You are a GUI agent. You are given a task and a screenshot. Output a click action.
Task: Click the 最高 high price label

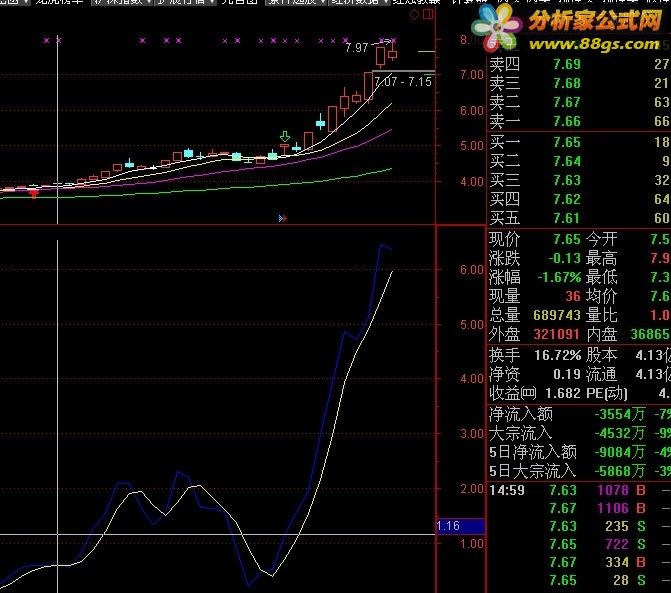tap(601, 258)
